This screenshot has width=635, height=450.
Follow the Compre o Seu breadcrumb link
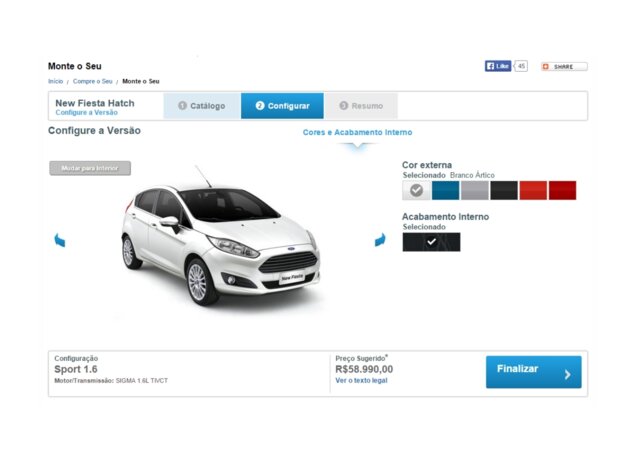point(93,81)
